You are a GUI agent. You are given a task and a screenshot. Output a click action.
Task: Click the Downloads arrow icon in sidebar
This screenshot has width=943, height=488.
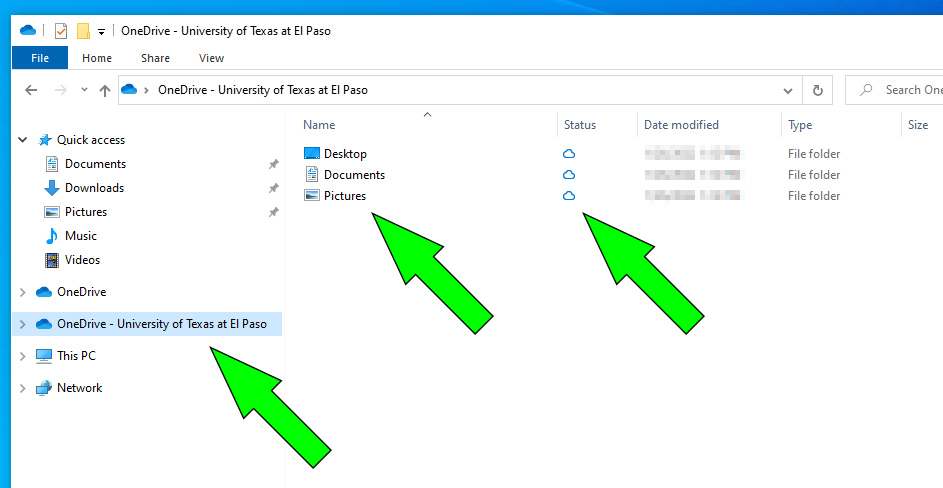pos(52,188)
